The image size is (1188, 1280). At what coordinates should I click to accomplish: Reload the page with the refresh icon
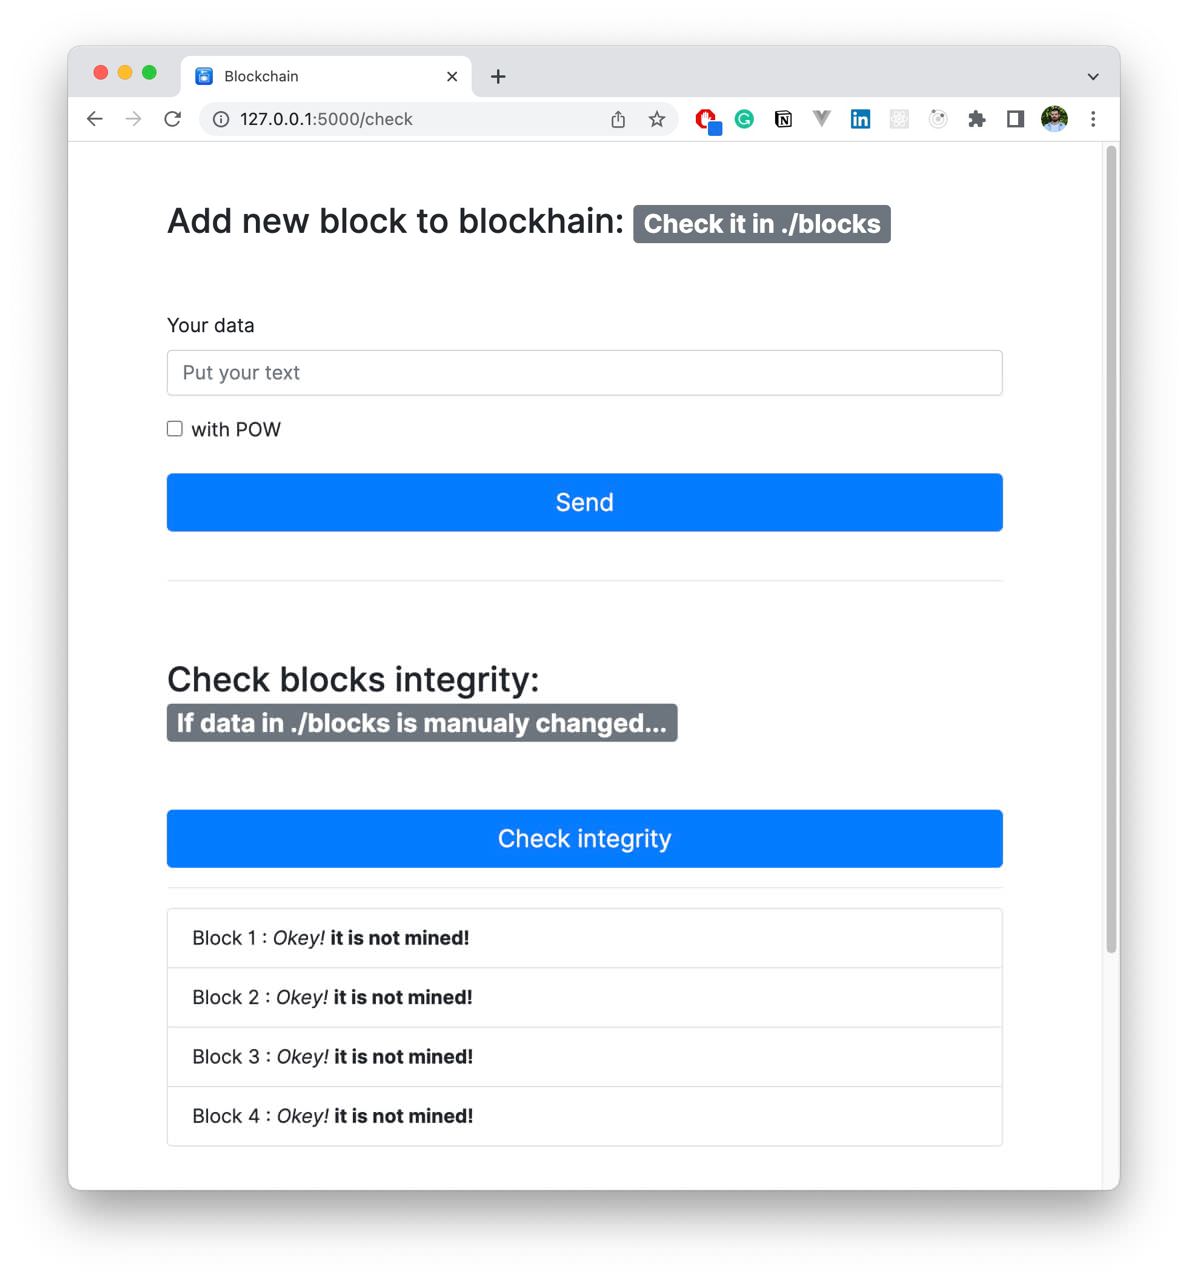pos(172,119)
